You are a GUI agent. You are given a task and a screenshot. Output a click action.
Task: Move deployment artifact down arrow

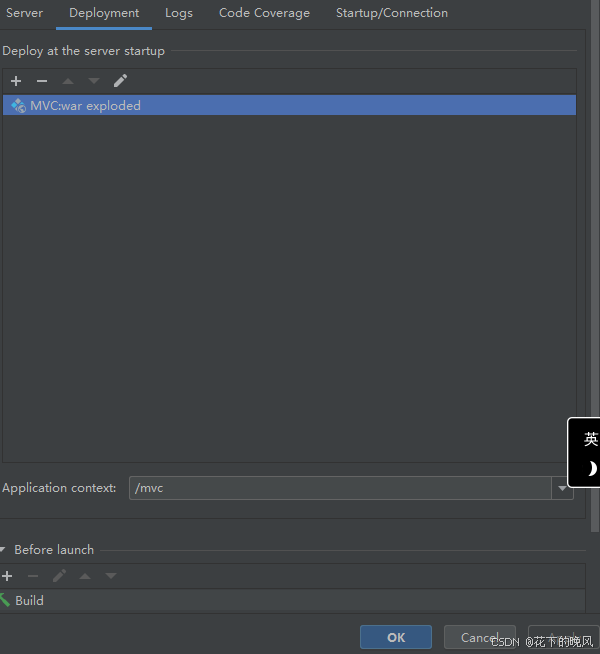[94, 81]
